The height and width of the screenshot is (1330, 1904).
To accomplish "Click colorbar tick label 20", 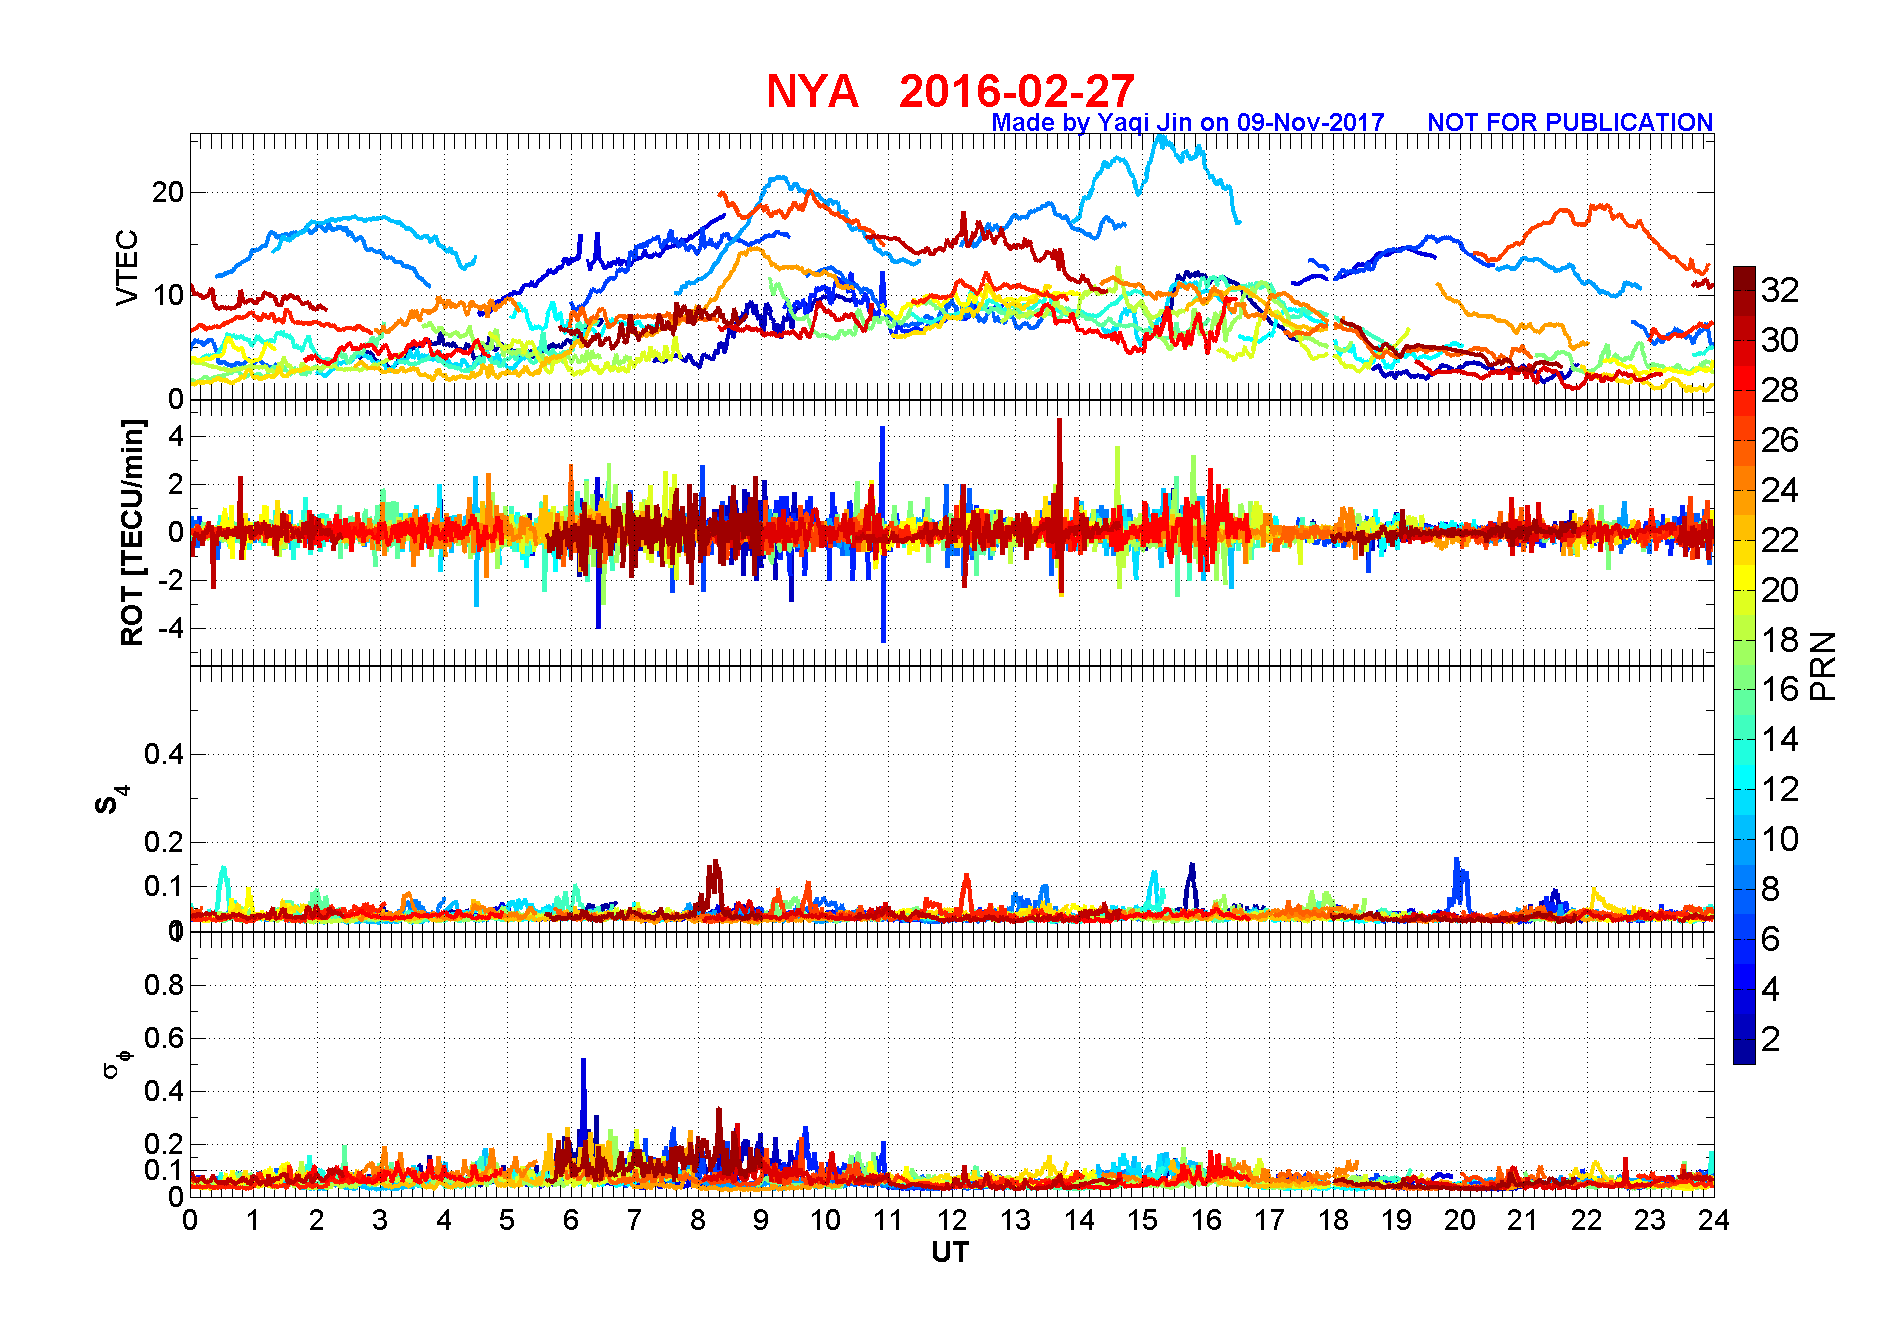I will point(1780,590).
